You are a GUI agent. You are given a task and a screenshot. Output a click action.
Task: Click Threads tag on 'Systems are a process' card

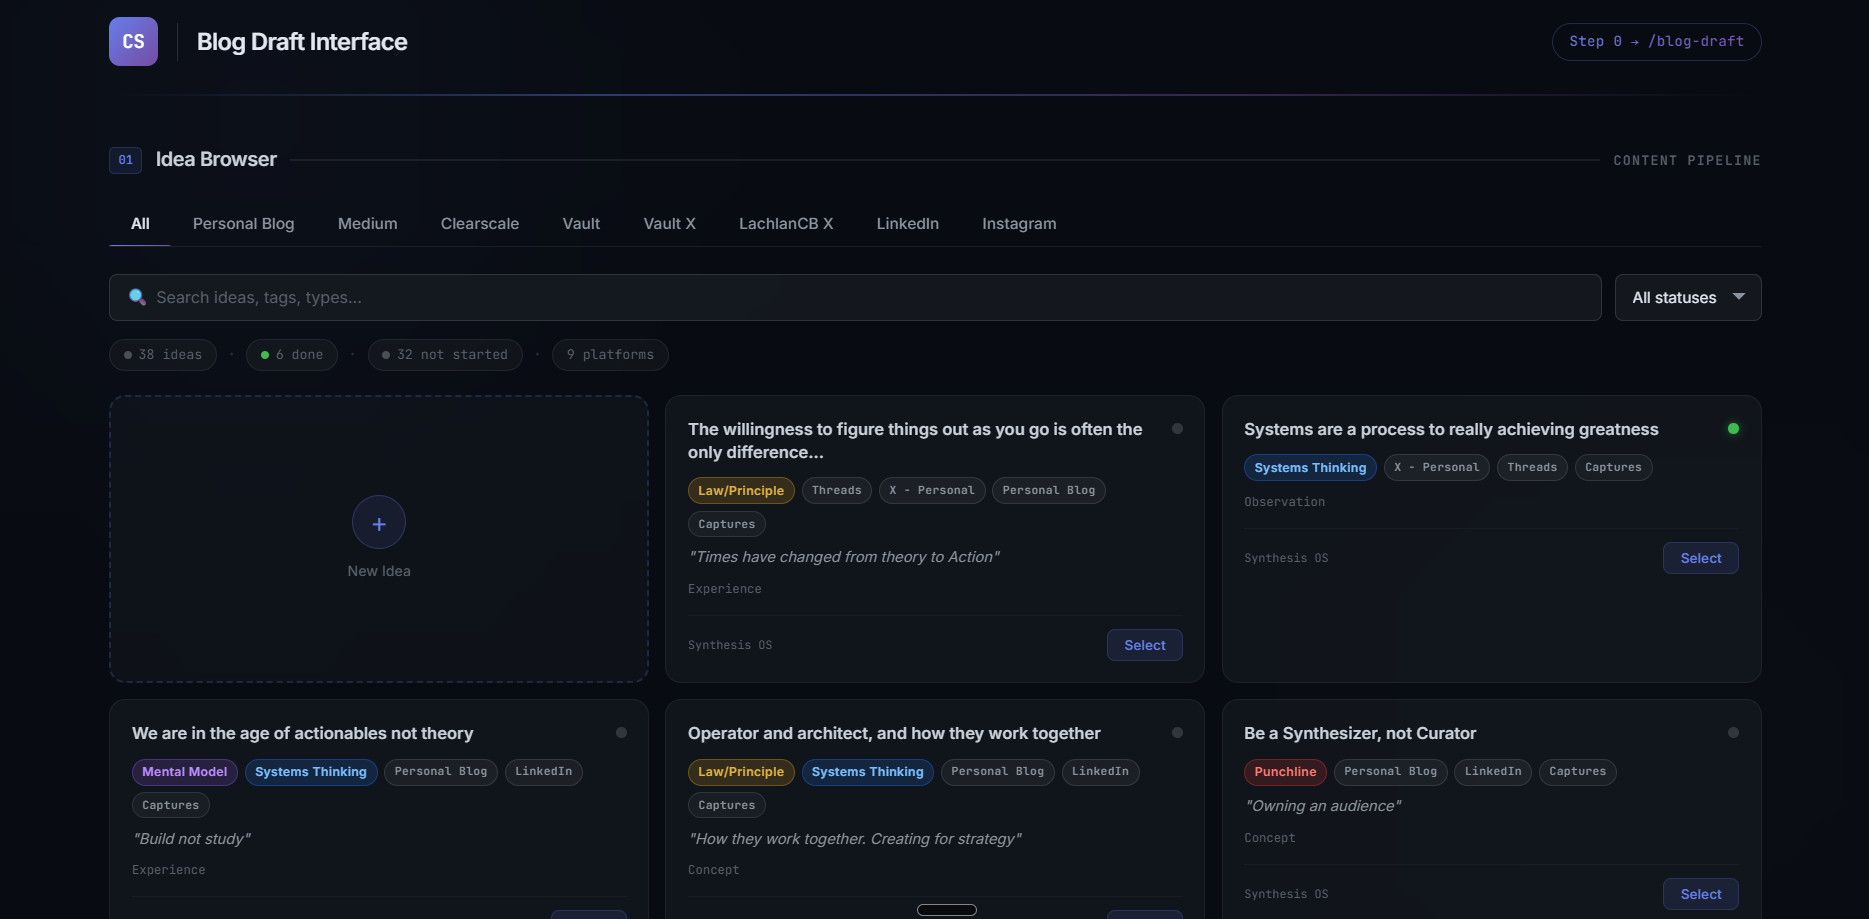[x=1532, y=468]
